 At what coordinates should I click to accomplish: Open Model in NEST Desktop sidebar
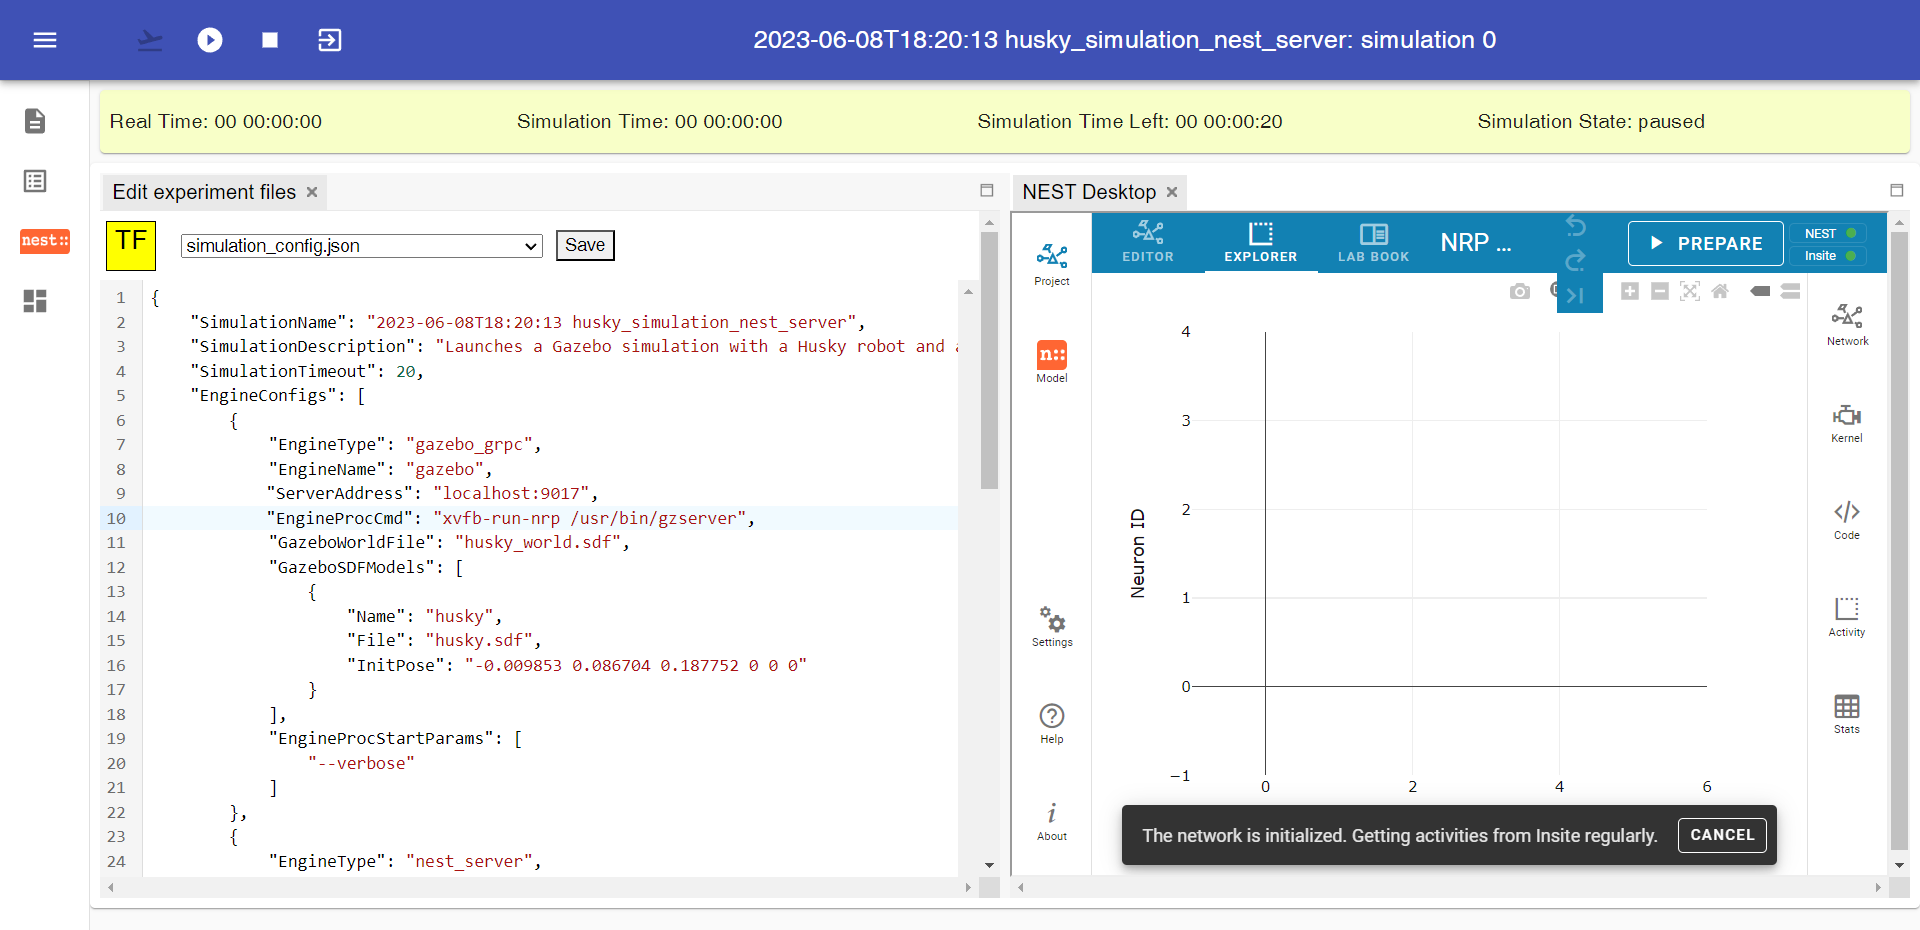click(x=1052, y=362)
